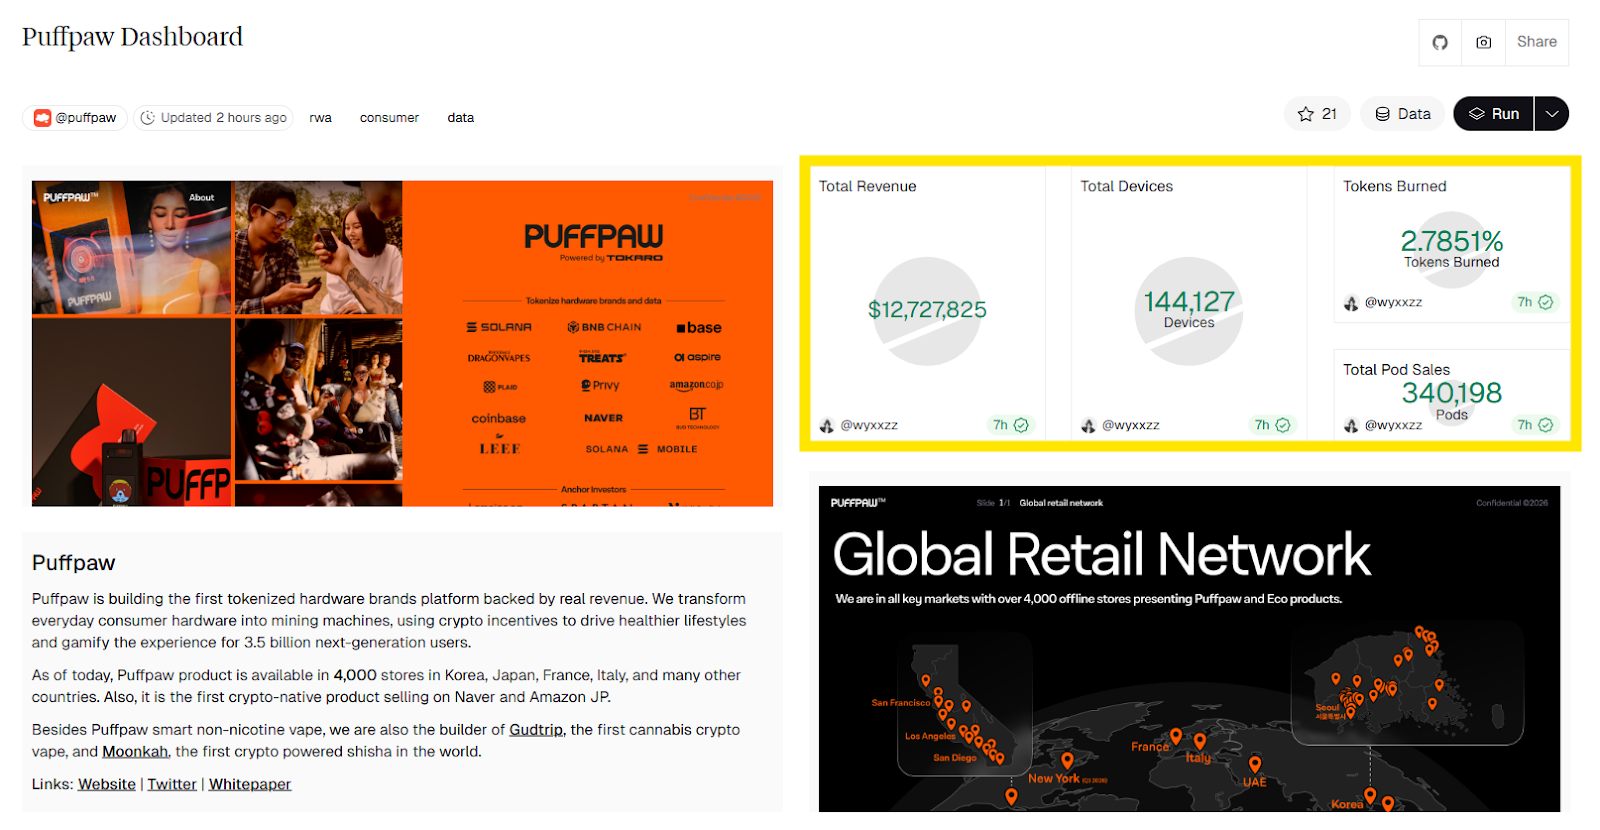The width and height of the screenshot is (1600, 830).
Task: Open the @puffpaw author profile
Action: tap(75, 118)
